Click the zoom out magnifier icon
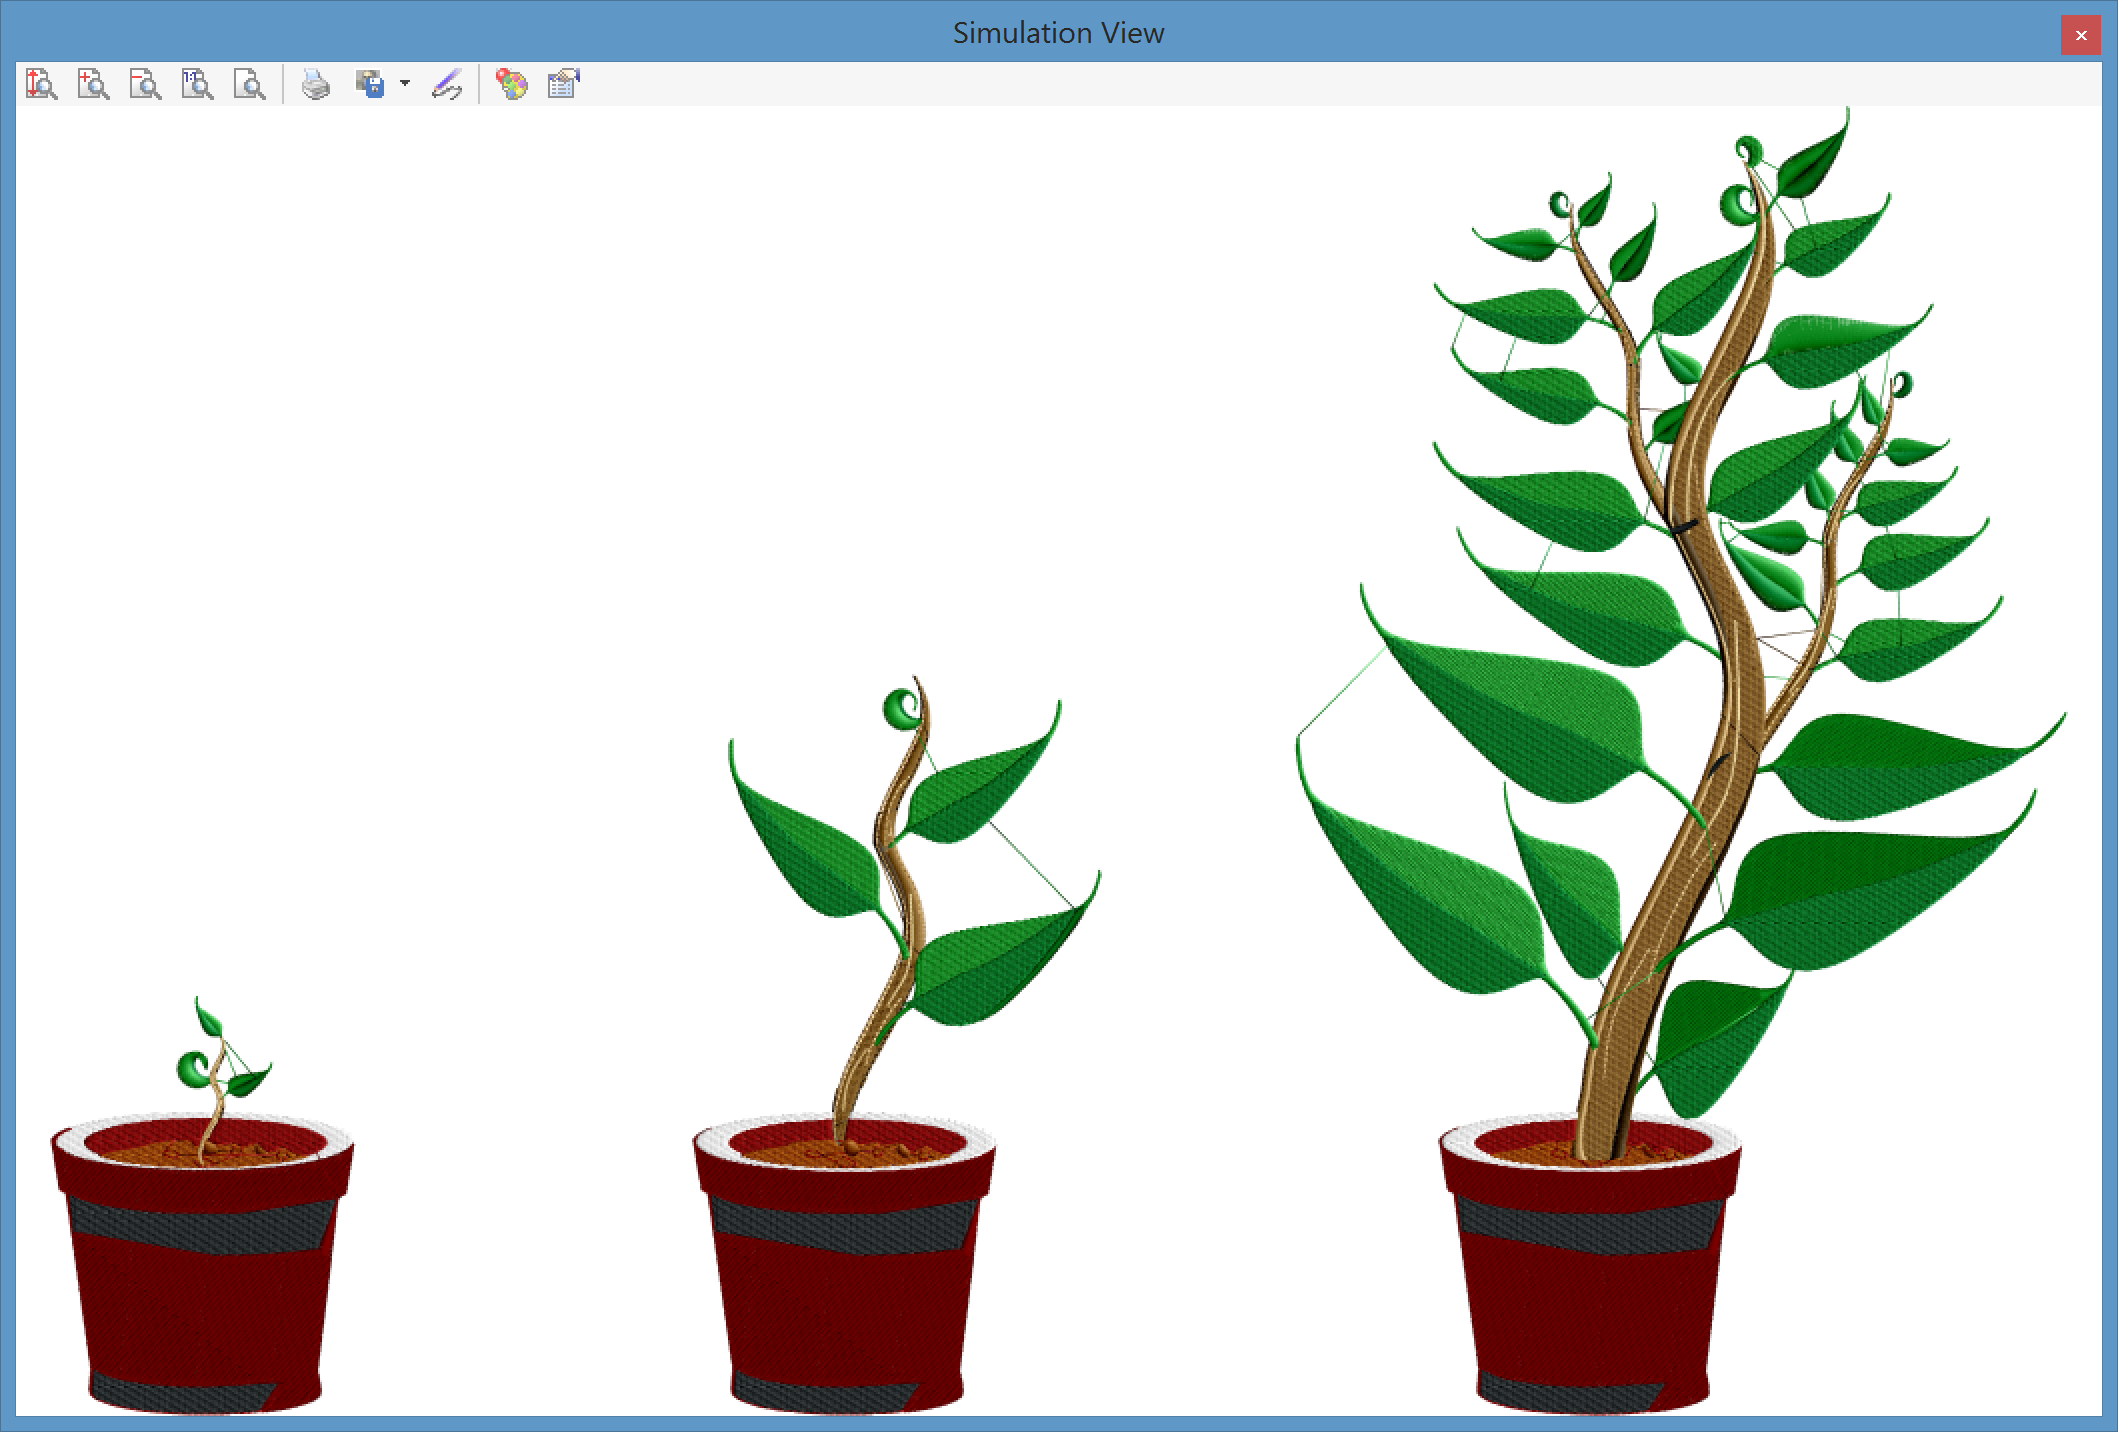2118x1432 pixels. 146,85
